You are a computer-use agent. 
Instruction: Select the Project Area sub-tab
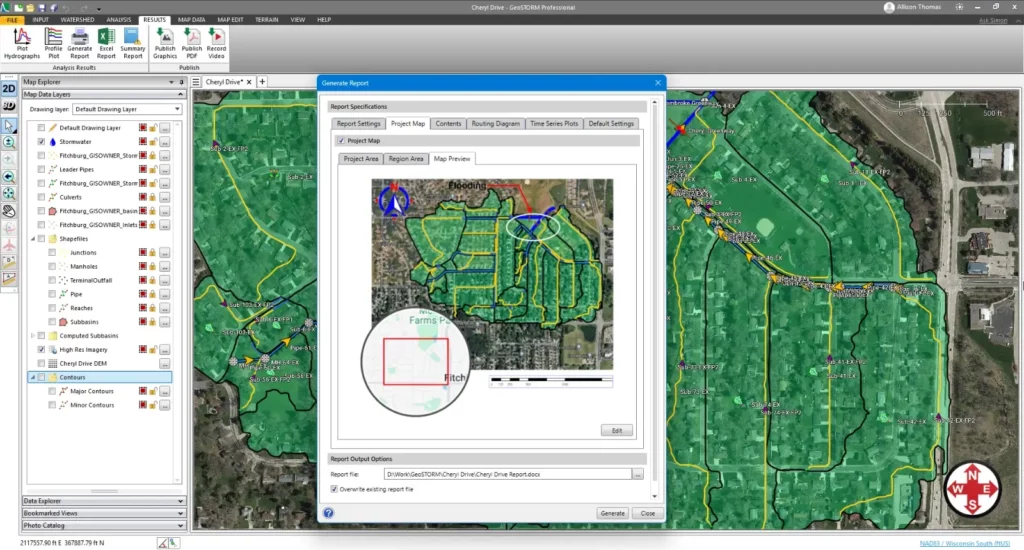coord(360,159)
